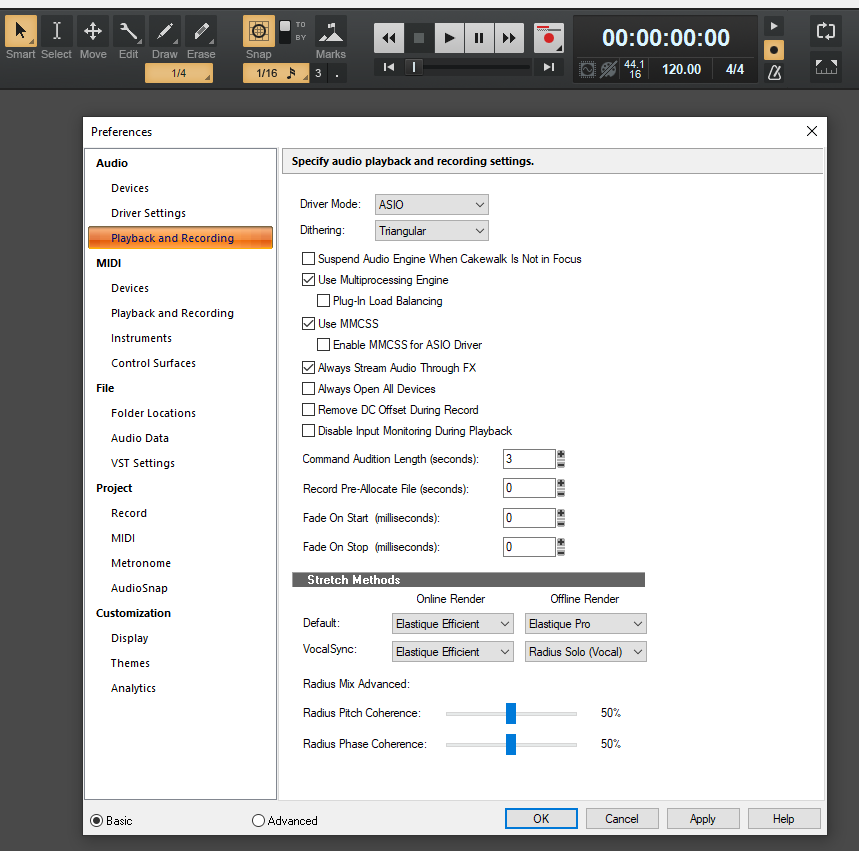Open the Metronome preferences page
This screenshot has width=859, height=851.
[x=141, y=563]
